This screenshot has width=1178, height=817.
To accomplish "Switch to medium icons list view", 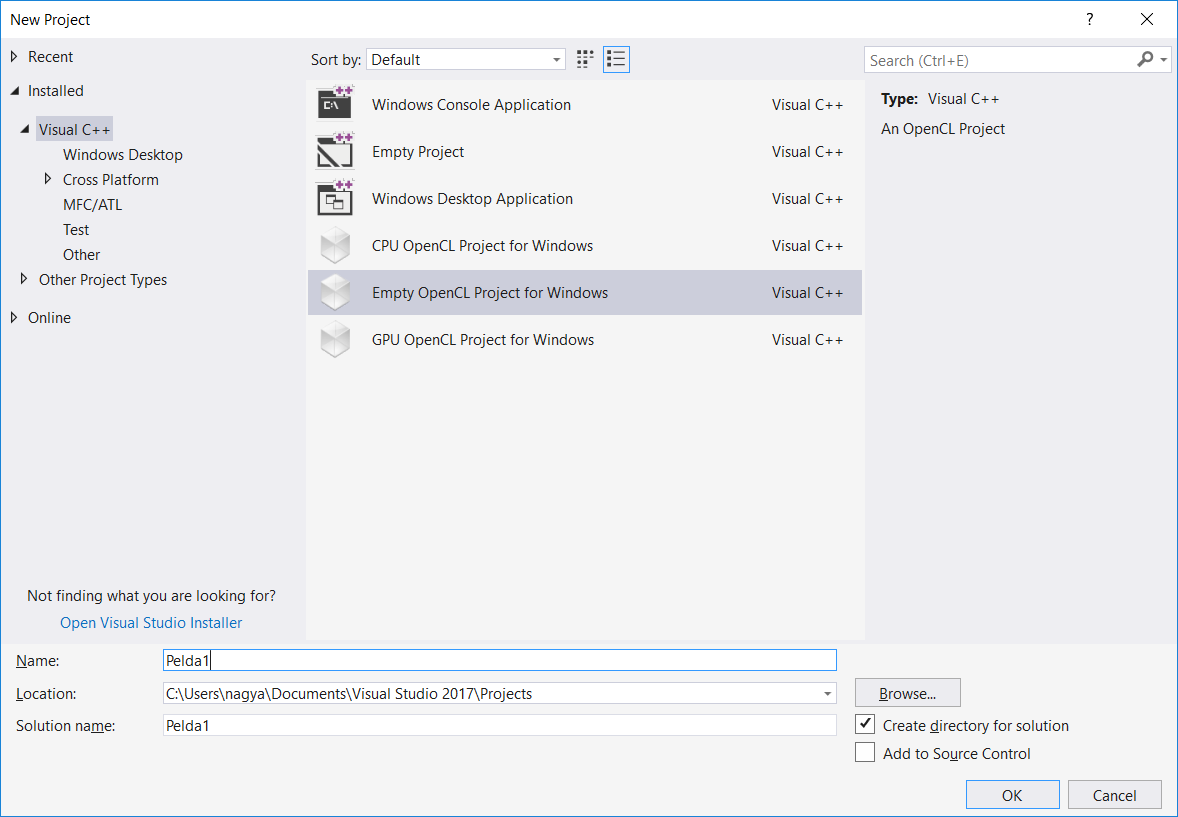I will (616, 60).
